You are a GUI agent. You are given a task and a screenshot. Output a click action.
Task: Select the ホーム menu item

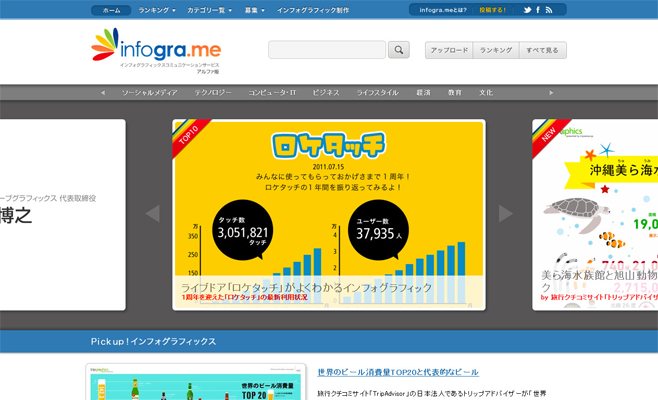coord(111,10)
